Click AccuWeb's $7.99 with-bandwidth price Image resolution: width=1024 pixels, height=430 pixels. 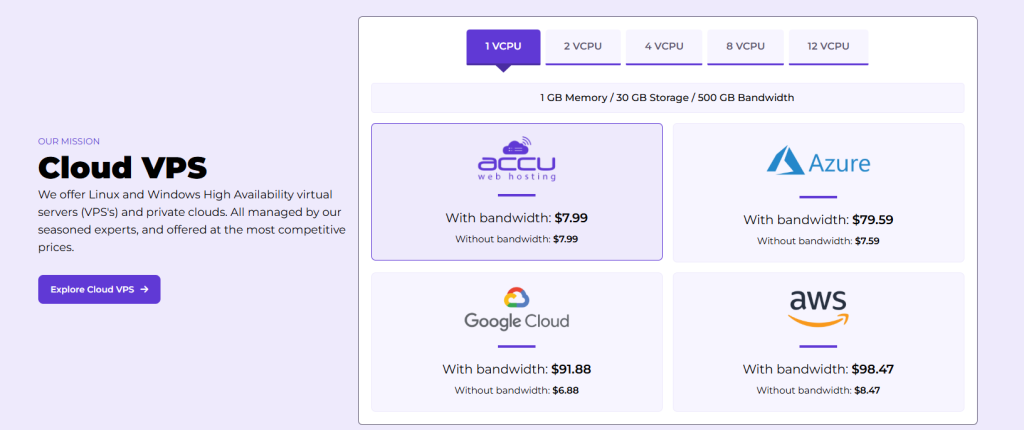pyautogui.click(x=573, y=217)
